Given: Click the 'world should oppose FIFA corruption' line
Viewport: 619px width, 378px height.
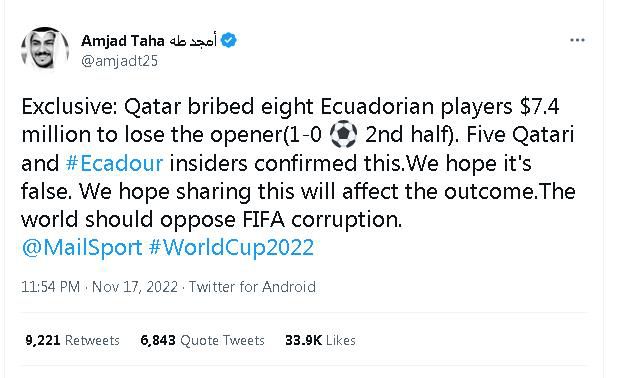Looking at the screenshot, I should pos(212,220).
